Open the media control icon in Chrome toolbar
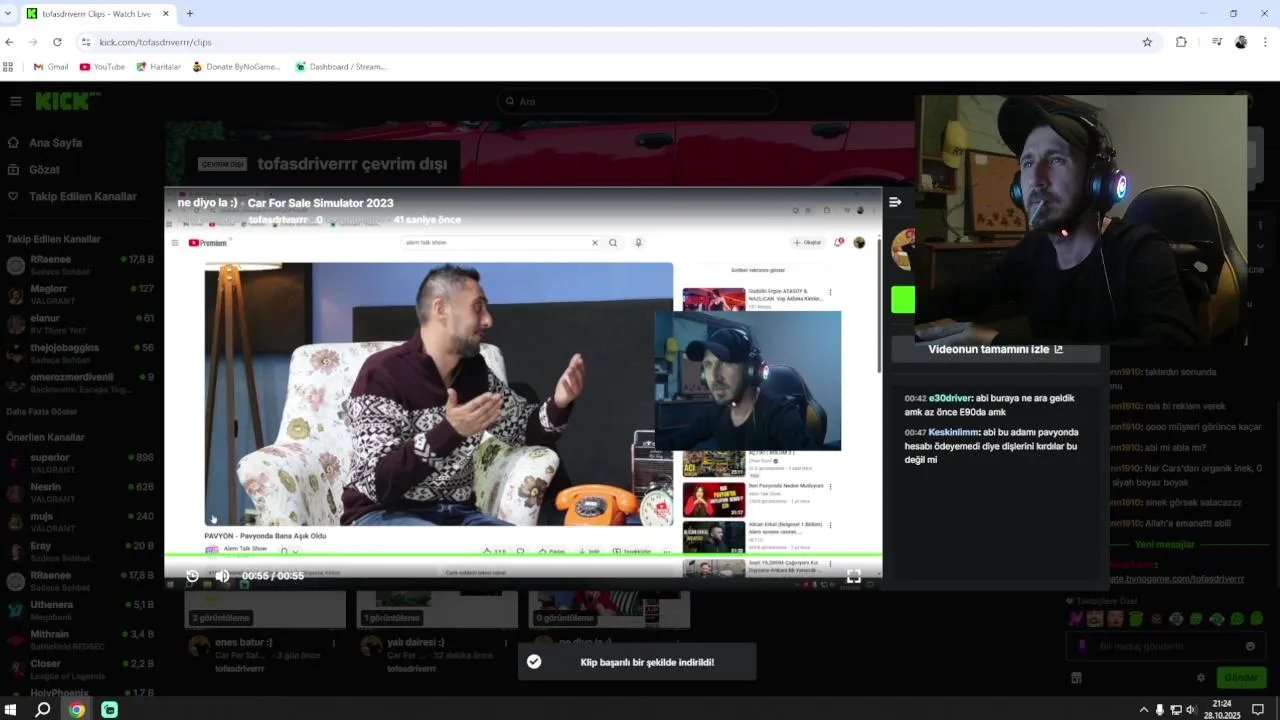 click(x=1216, y=42)
